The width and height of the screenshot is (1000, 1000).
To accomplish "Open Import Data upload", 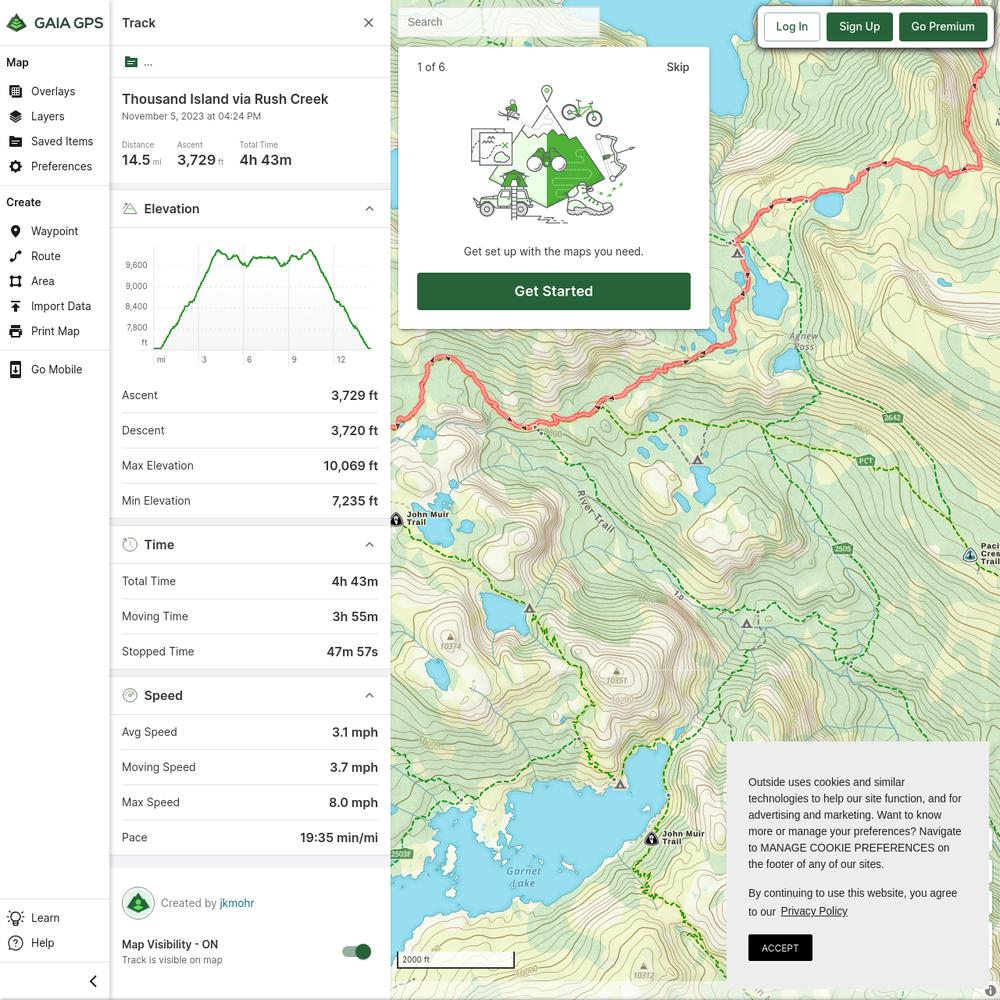I will click(x=50, y=306).
